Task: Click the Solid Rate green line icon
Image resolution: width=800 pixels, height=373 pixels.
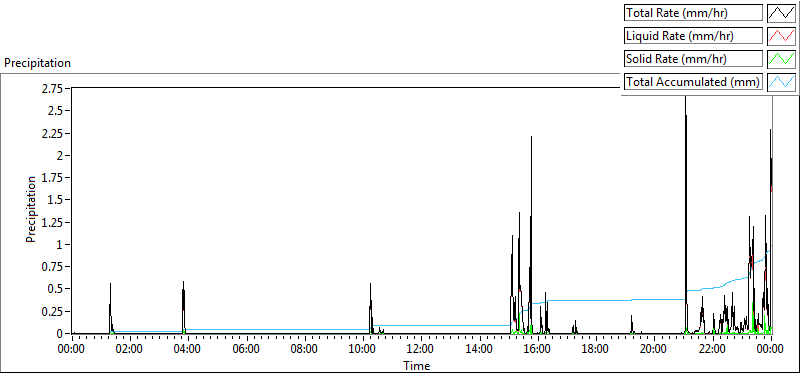Action: [x=781, y=59]
